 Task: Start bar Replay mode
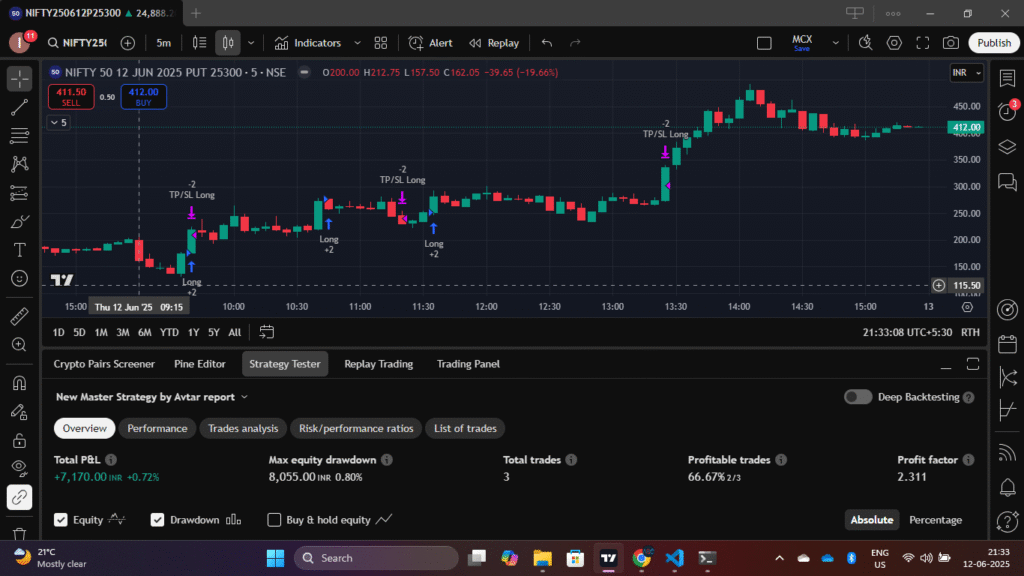click(x=494, y=43)
